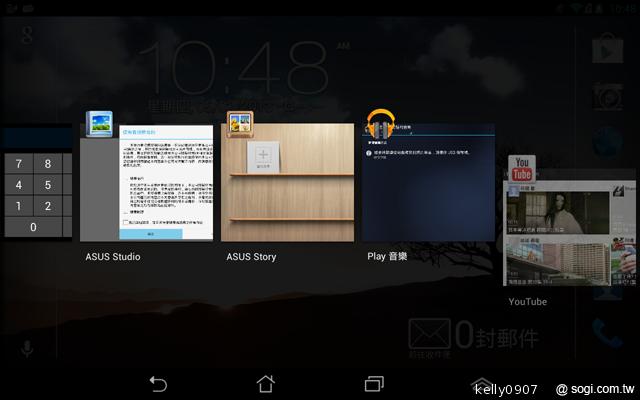
Task: Click the Play 音樂 label
Action: click(387, 256)
